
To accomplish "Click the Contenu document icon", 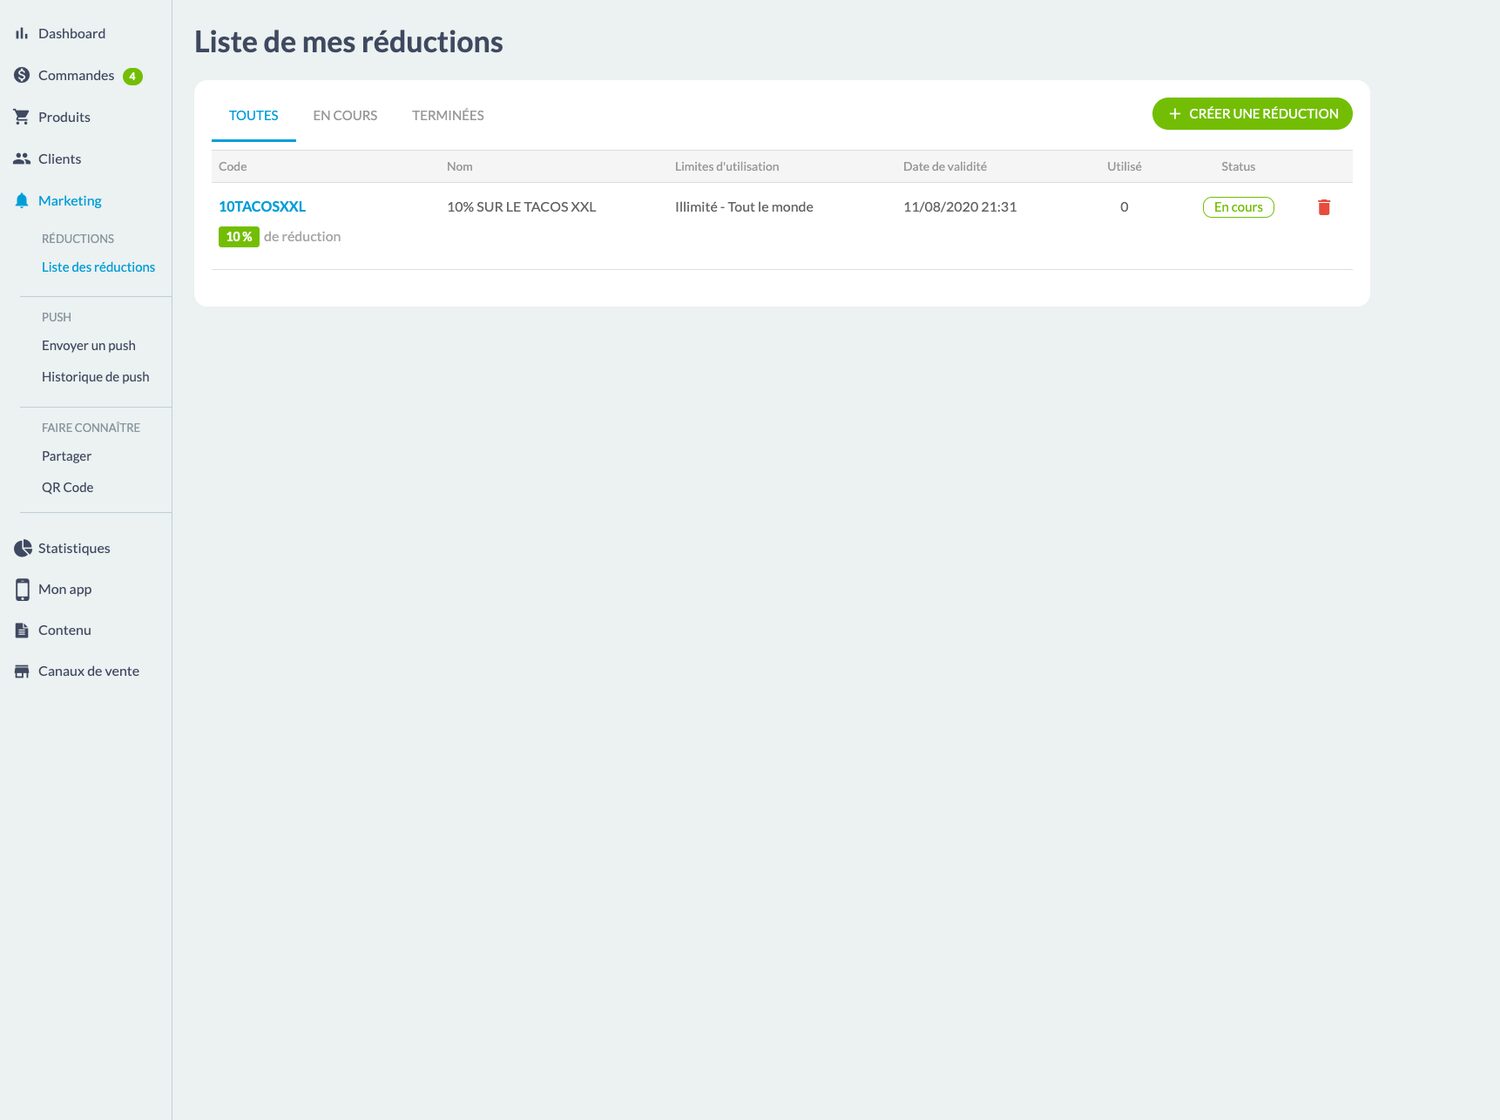I will 21,630.
